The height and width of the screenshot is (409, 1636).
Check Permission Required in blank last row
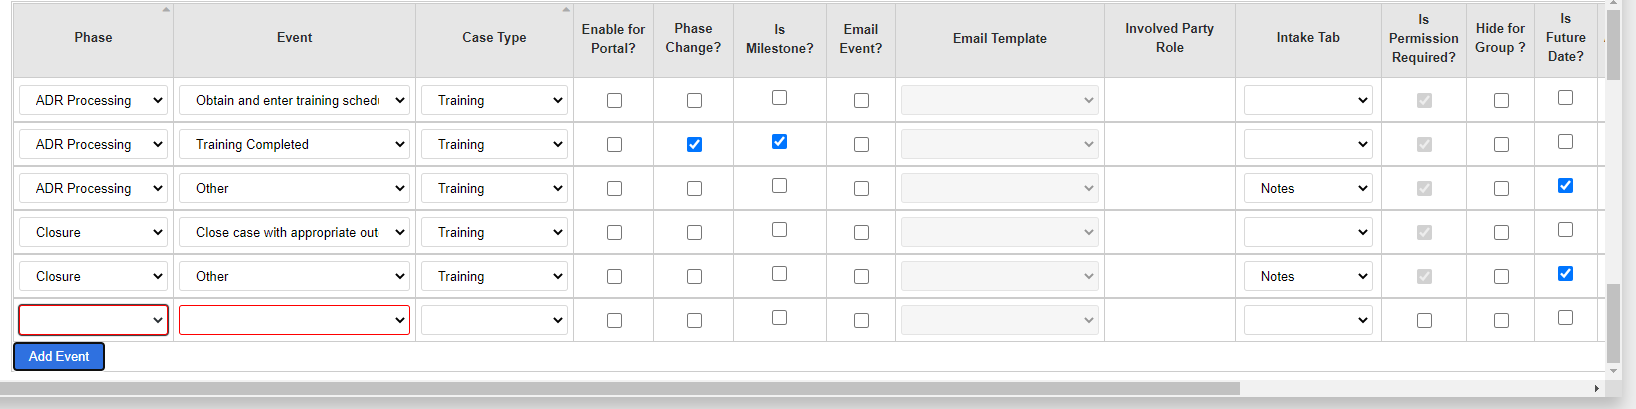[x=1424, y=320]
